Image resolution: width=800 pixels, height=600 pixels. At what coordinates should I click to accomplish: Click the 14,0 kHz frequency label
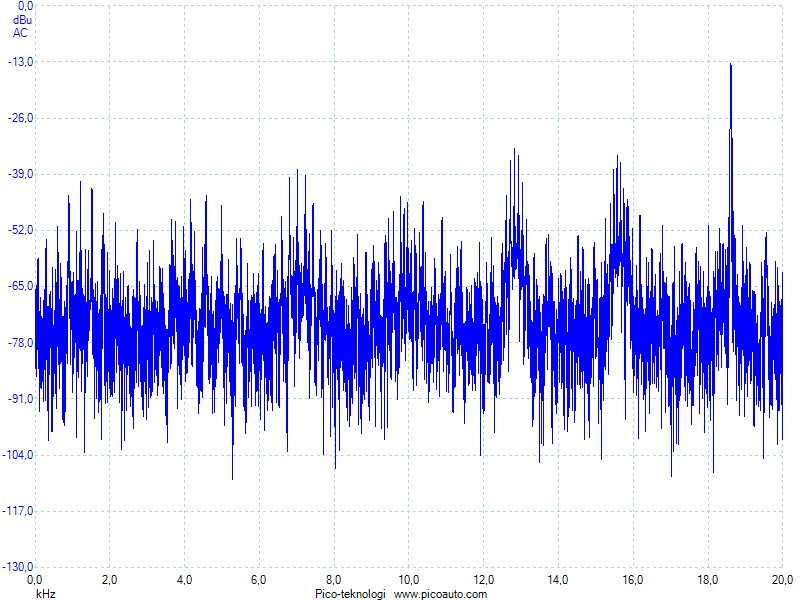[x=558, y=580]
